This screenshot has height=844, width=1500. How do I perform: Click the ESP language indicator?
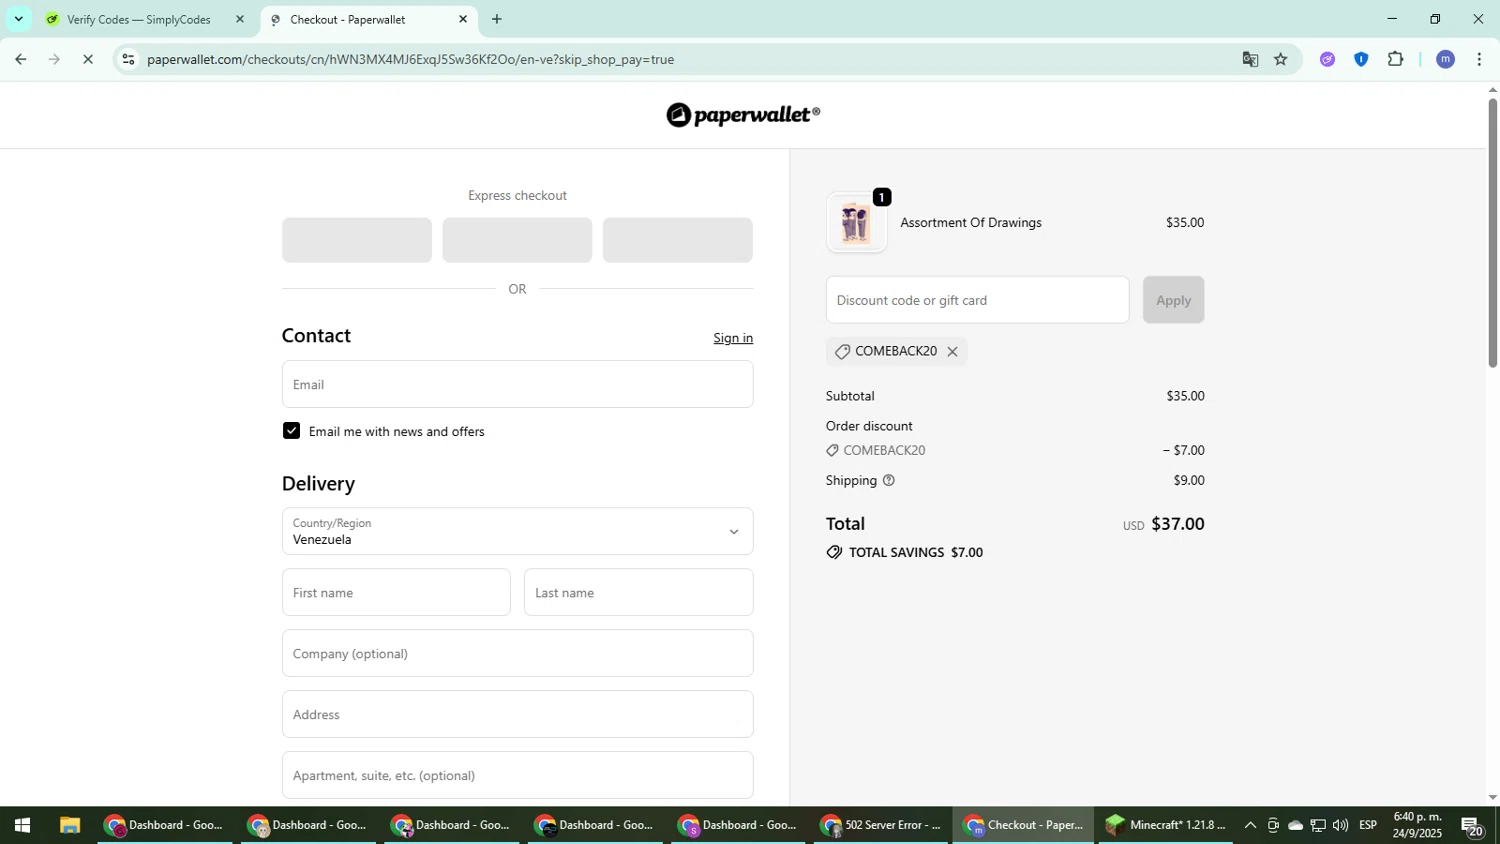(1368, 826)
